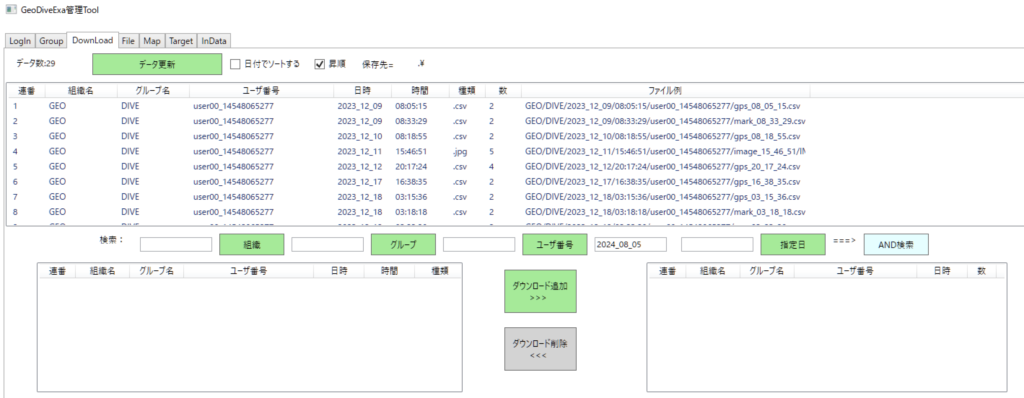The width and height of the screenshot is (1024, 398).
Task: Click 数 header in right download list
Action: point(981,271)
